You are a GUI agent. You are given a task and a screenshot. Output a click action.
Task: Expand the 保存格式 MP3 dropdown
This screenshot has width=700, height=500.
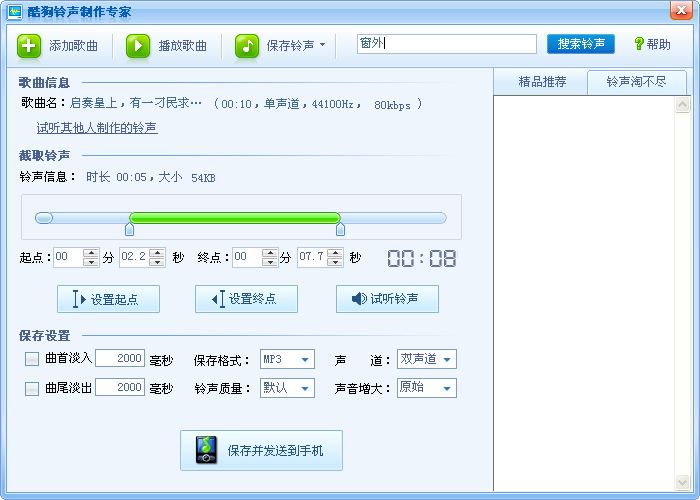[x=286, y=359]
